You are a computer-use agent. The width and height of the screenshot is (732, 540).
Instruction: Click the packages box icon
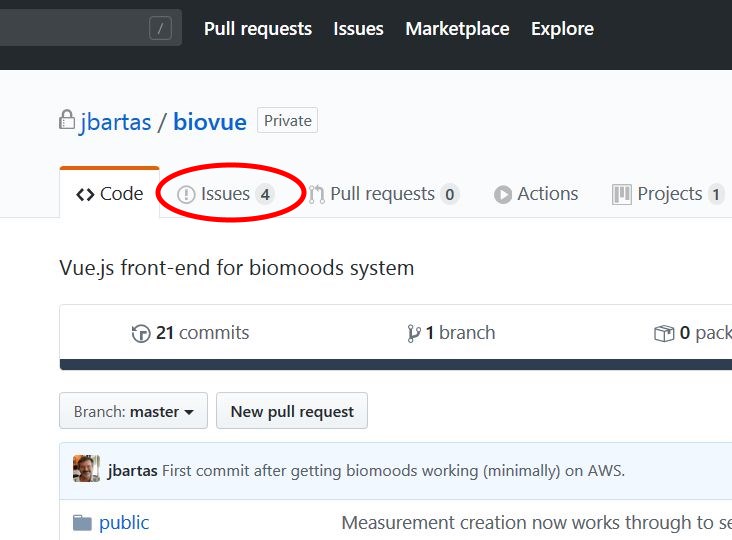[x=664, y=333]
